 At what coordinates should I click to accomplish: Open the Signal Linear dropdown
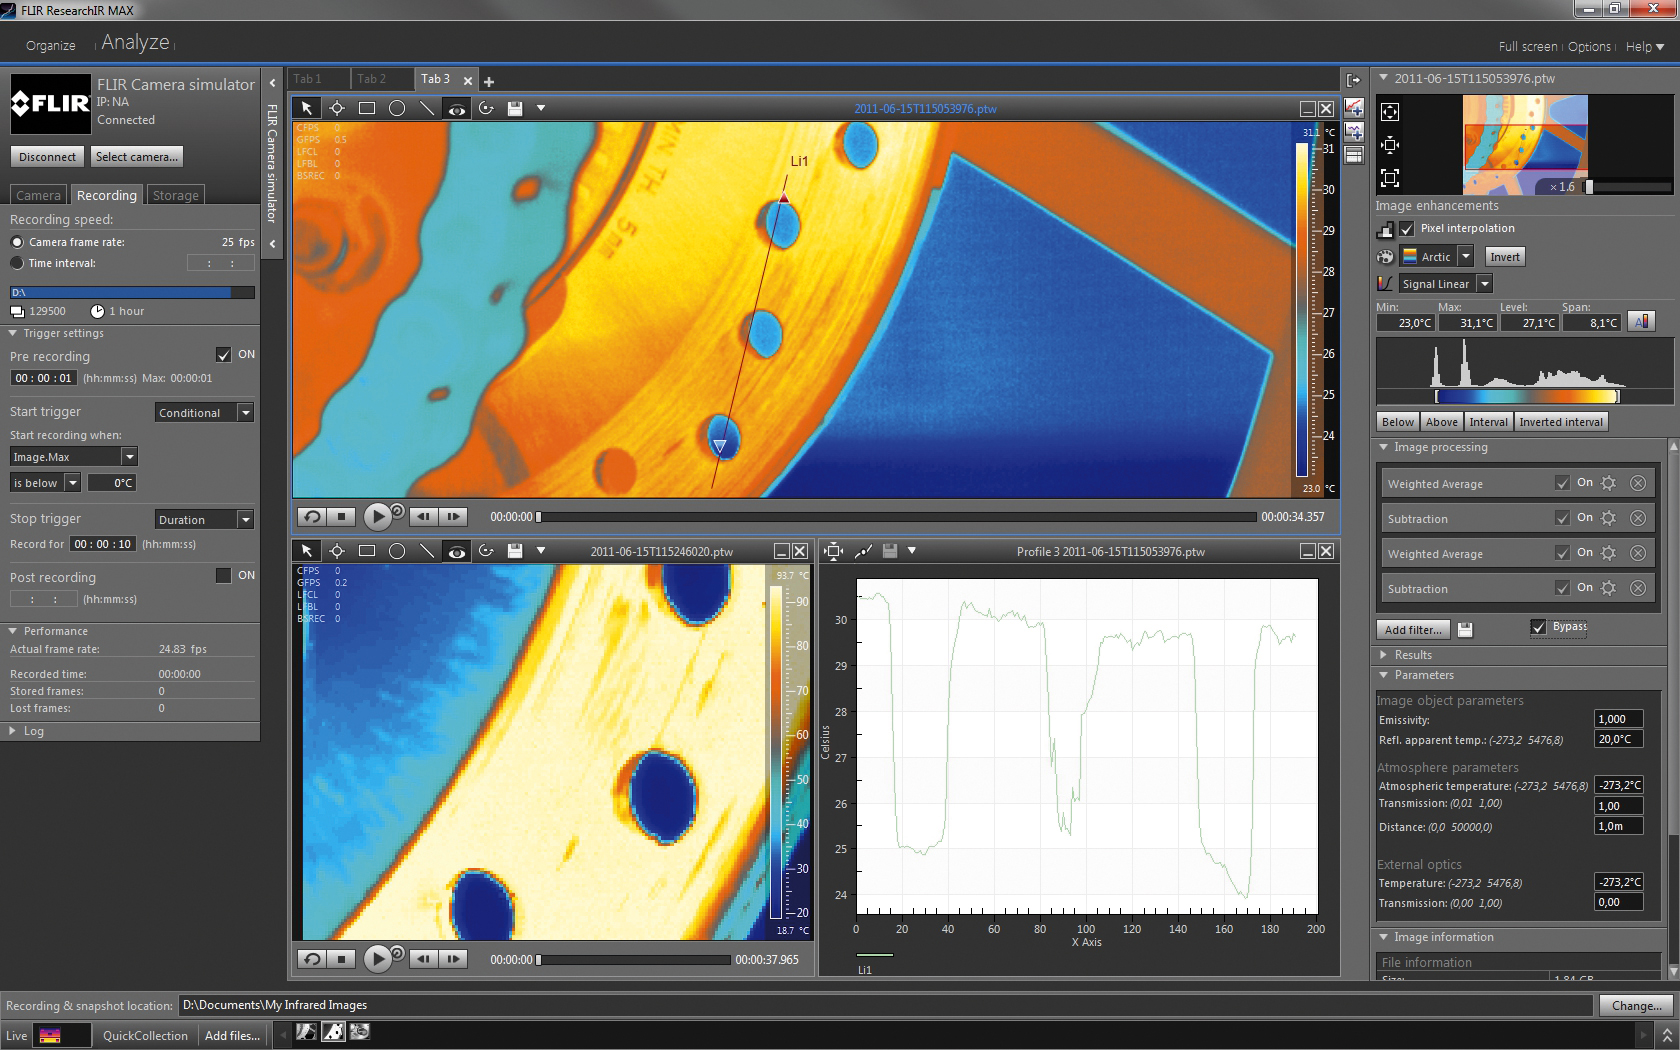coord(1485,283)
